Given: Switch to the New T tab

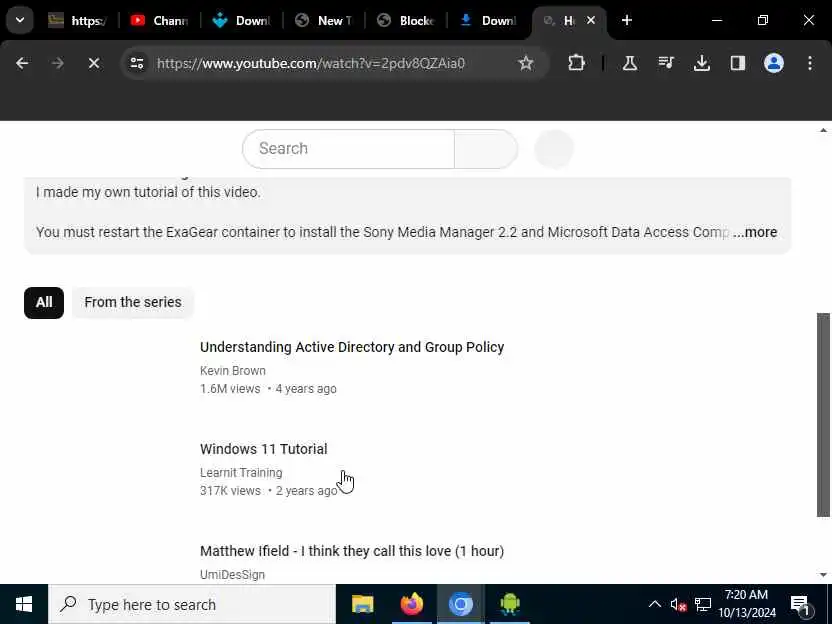Looking at the screenshot, I should click(x=324, y=21).
